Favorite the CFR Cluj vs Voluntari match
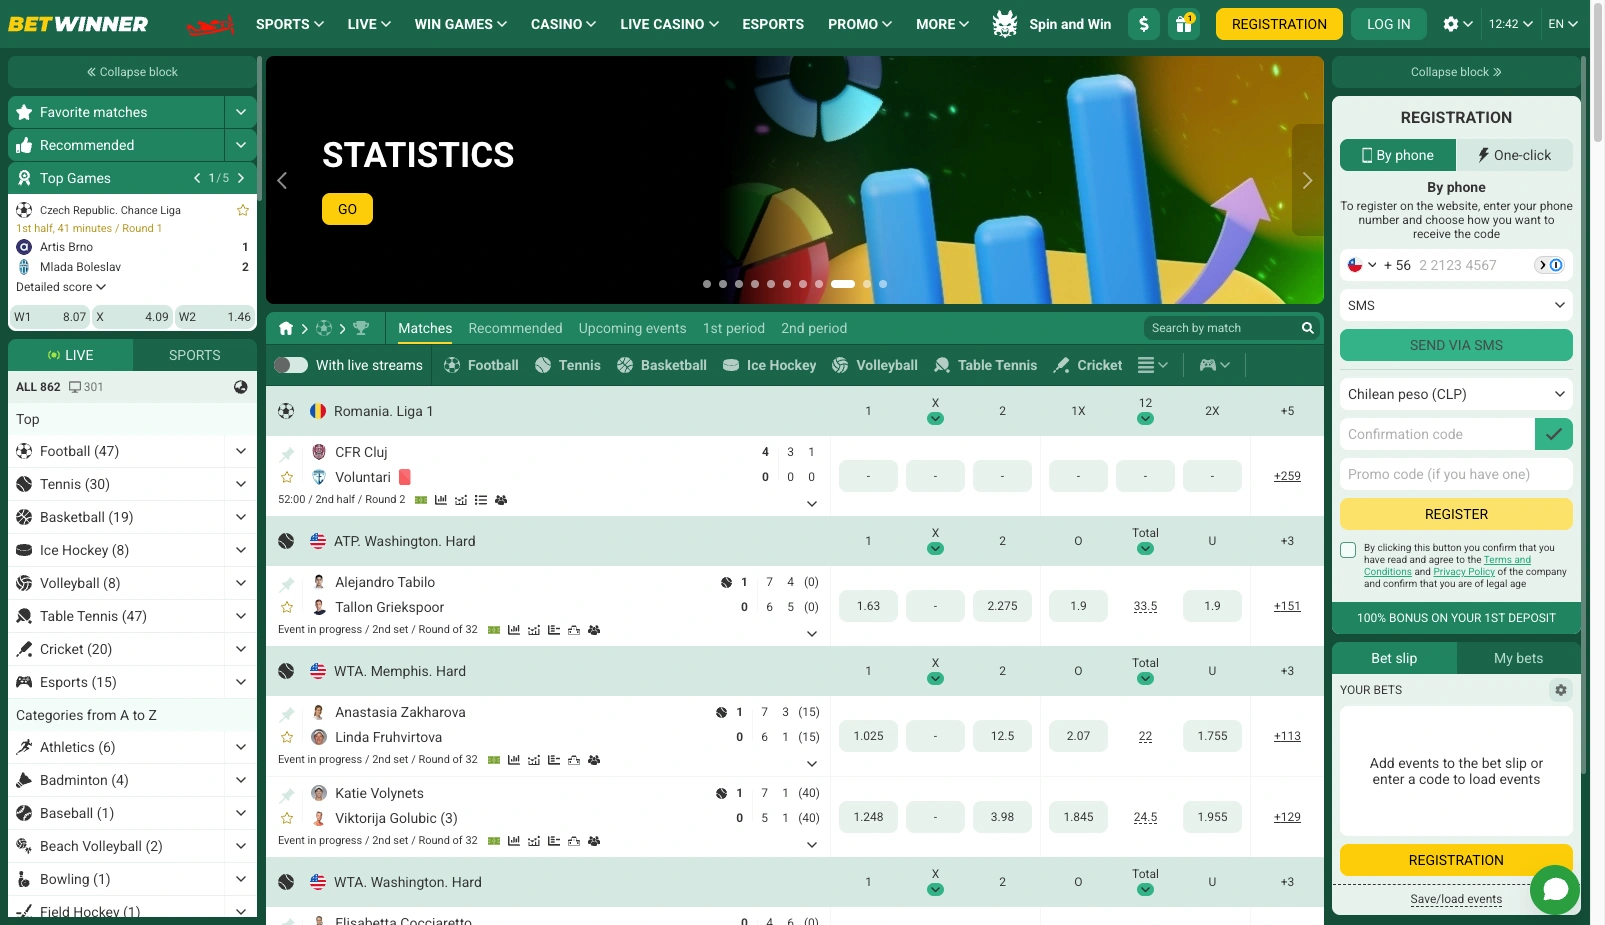1605x925 pixels. (287, 477)
